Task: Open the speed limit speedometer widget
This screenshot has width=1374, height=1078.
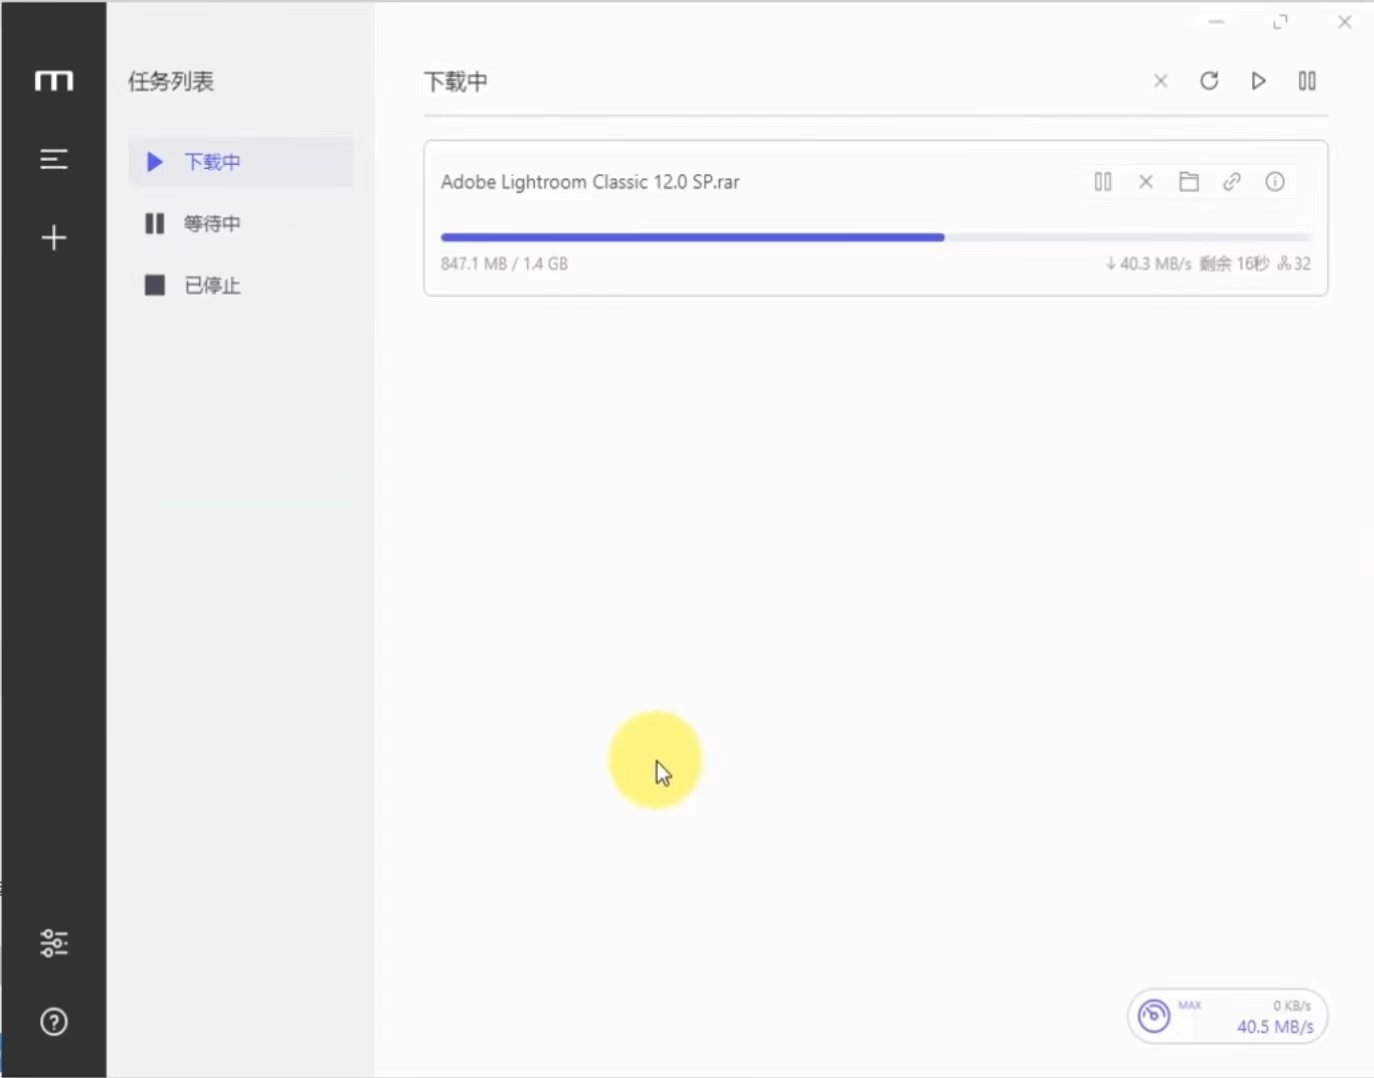Action: click(x=1154, y=1016)
